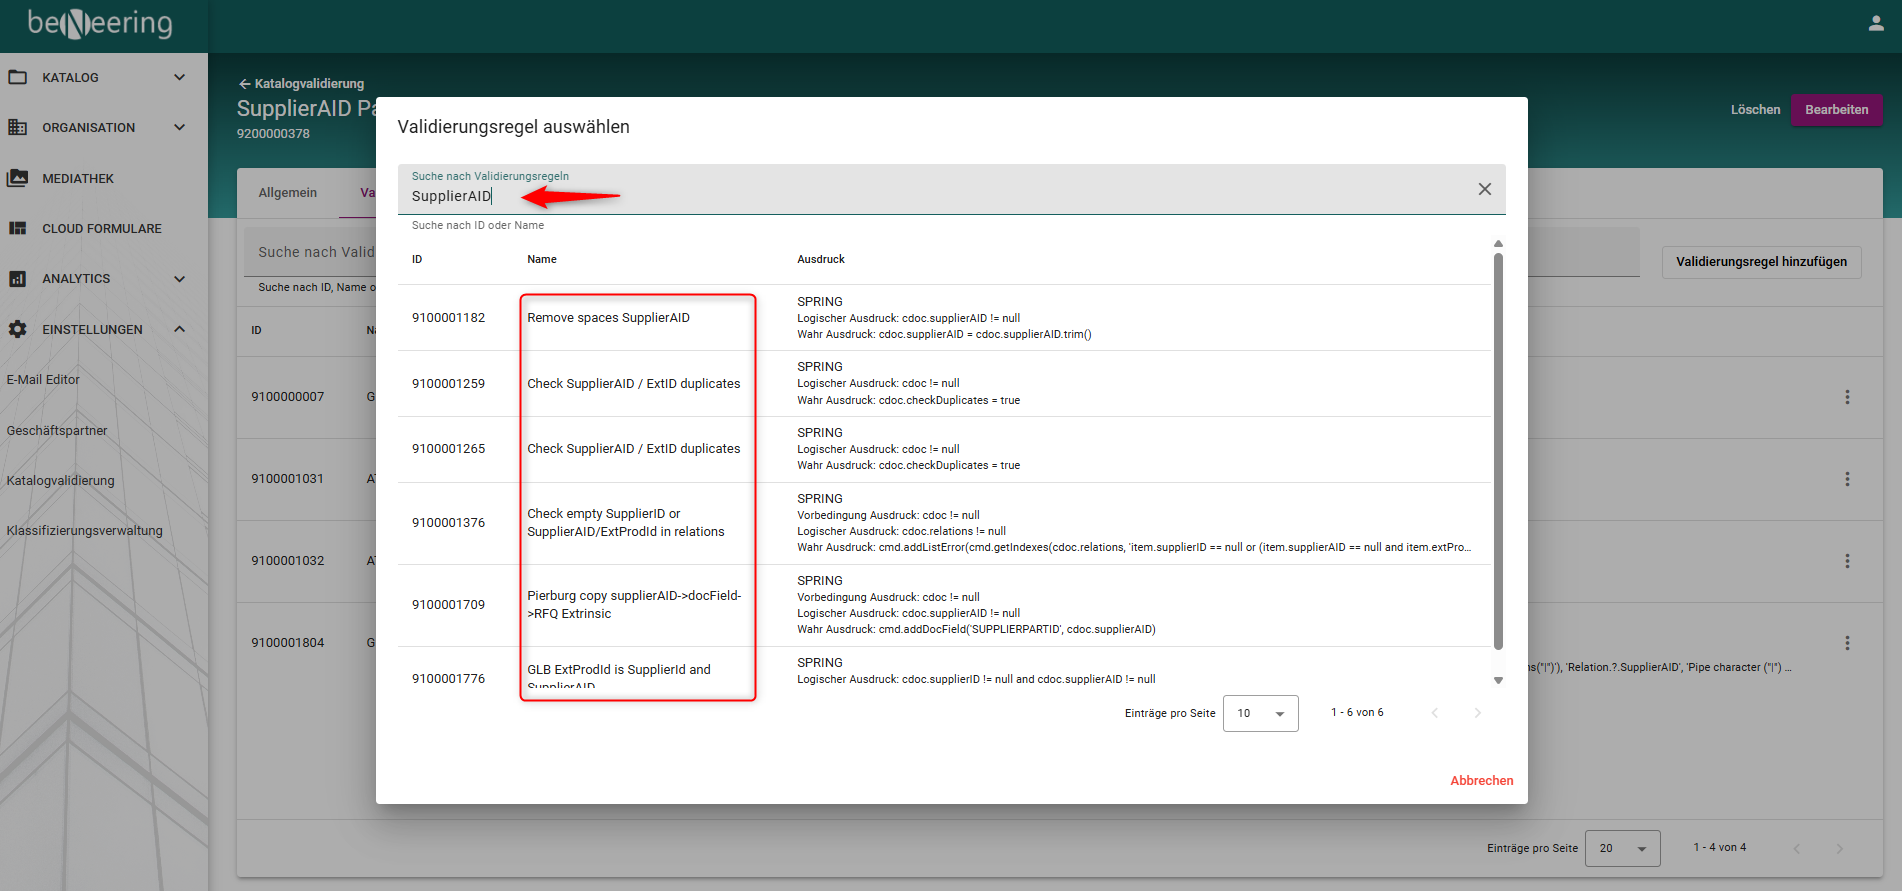Switch to the Allgemein tab
1902x891 pixels.
[288, 193]
